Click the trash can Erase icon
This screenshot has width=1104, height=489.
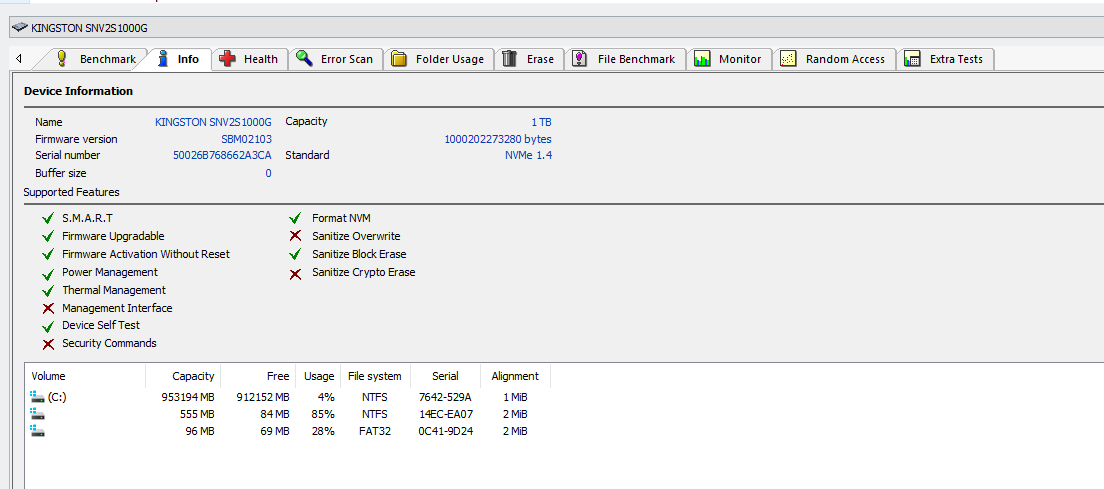tap(510, 58)
